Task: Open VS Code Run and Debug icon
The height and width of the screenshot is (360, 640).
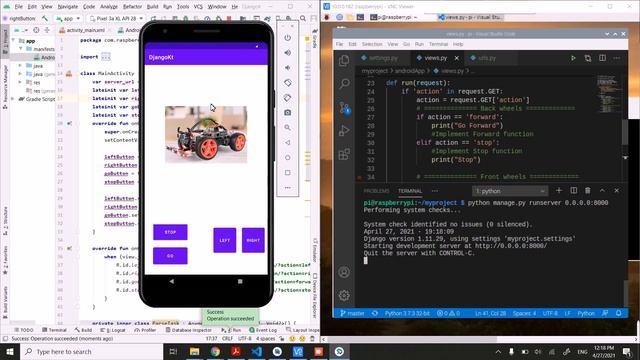Action: (344, 131)
